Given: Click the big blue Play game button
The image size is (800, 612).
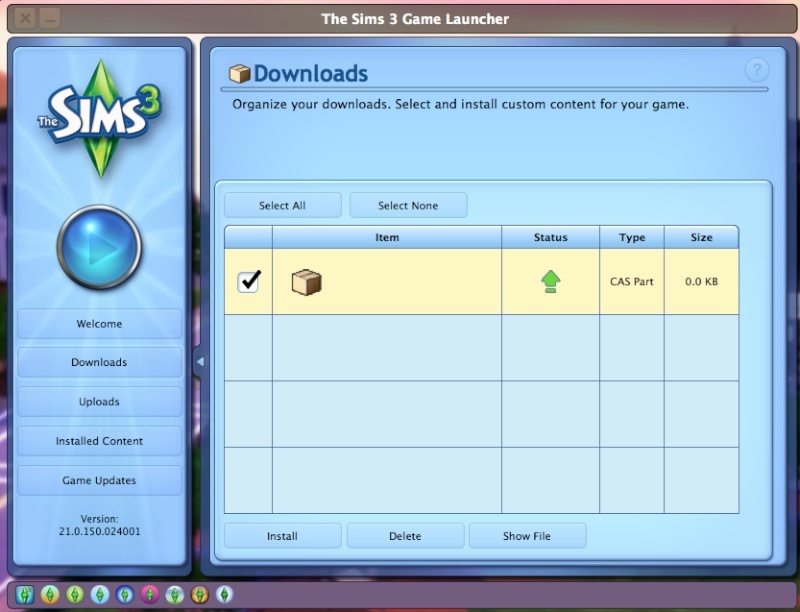Looking at the screenshot, I should [x=99, y=247].
